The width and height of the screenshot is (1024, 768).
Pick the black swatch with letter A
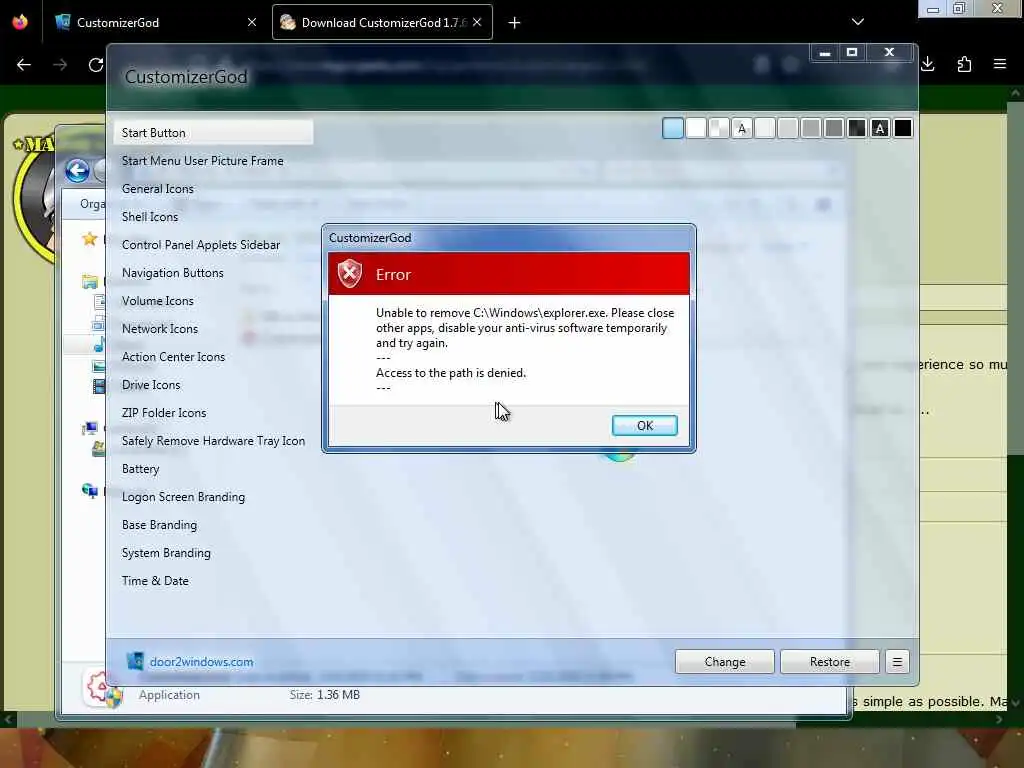pos(880,128)
